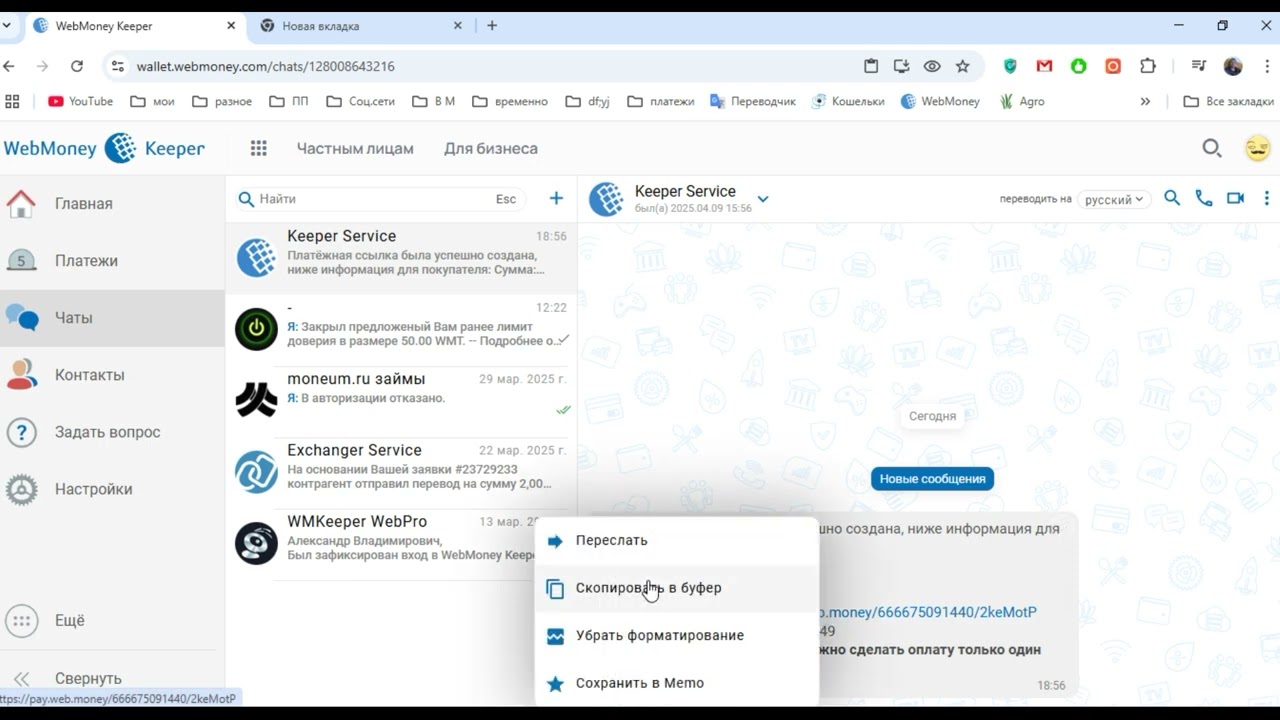Image resolution: width=1280 pixels, height=720 pixels.
Task: Open the browser extensions puzzle icon
Action: click(1148, 66)
